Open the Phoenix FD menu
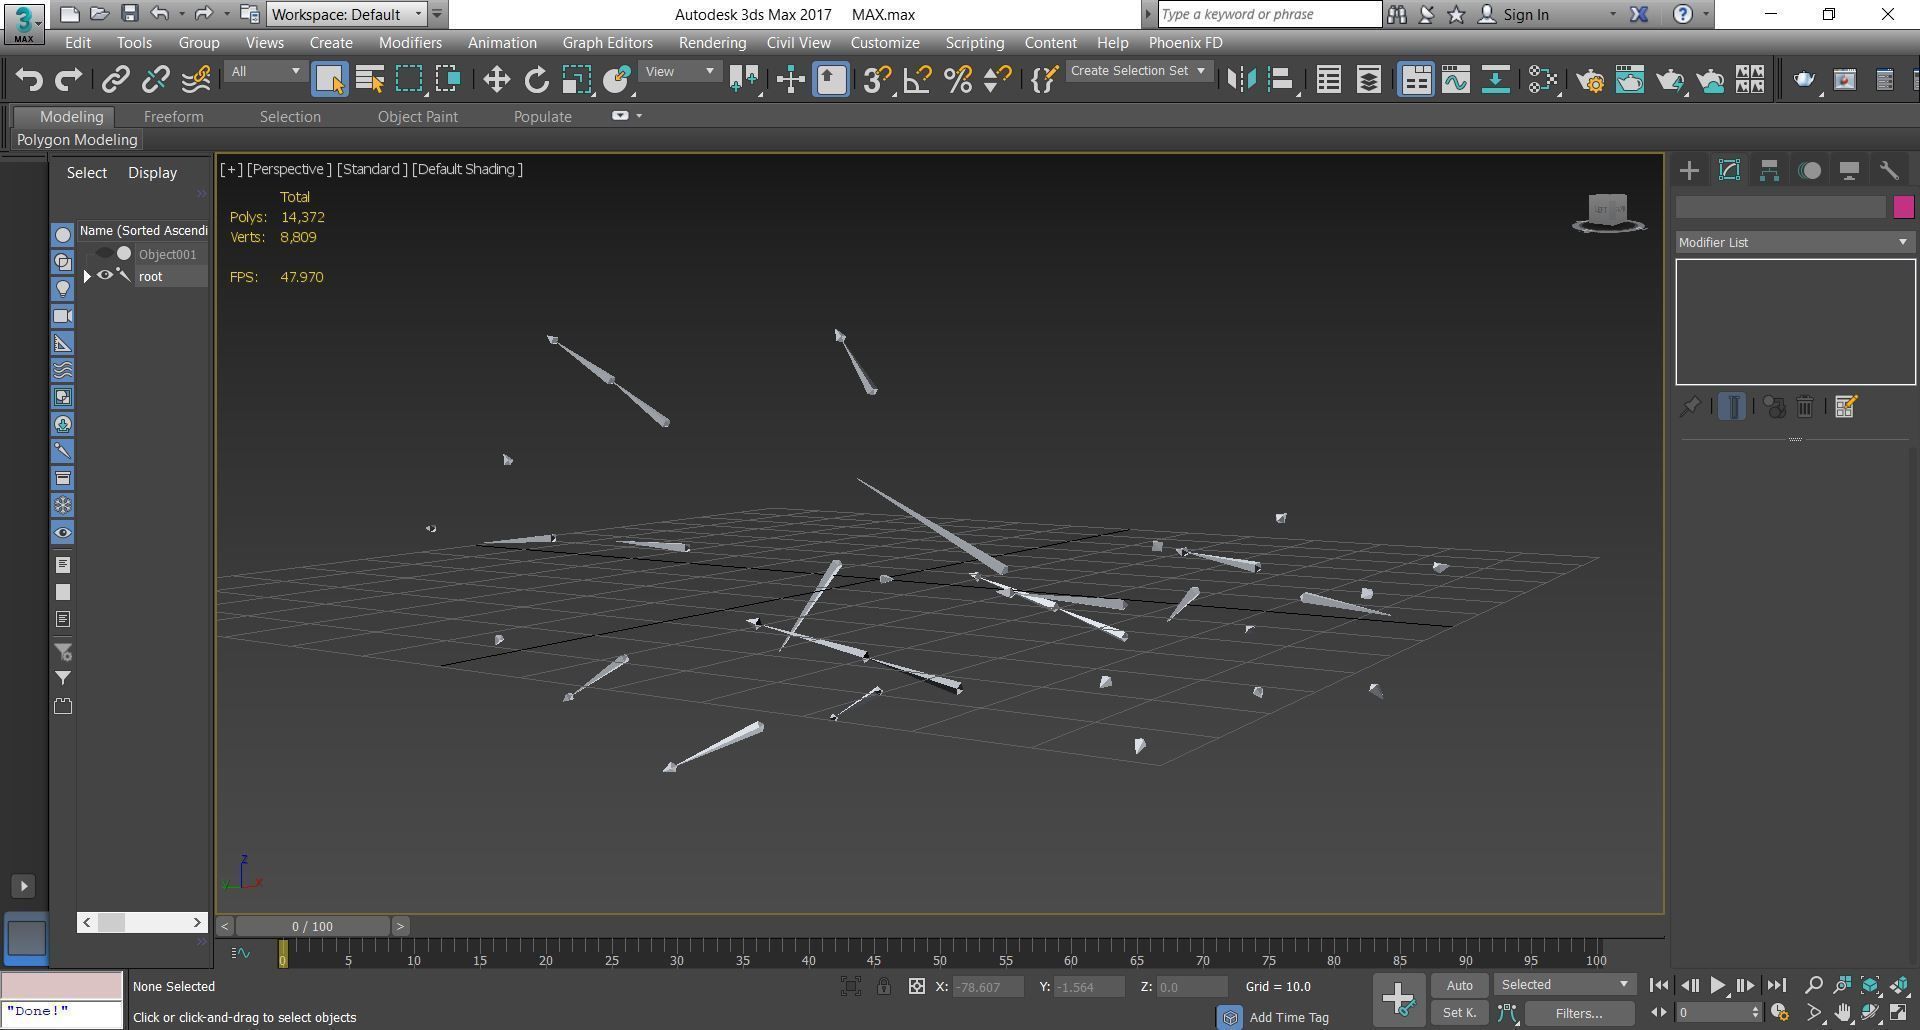The height and width of the screenshot is (1030, 1920). click(x=1185, y=43)
